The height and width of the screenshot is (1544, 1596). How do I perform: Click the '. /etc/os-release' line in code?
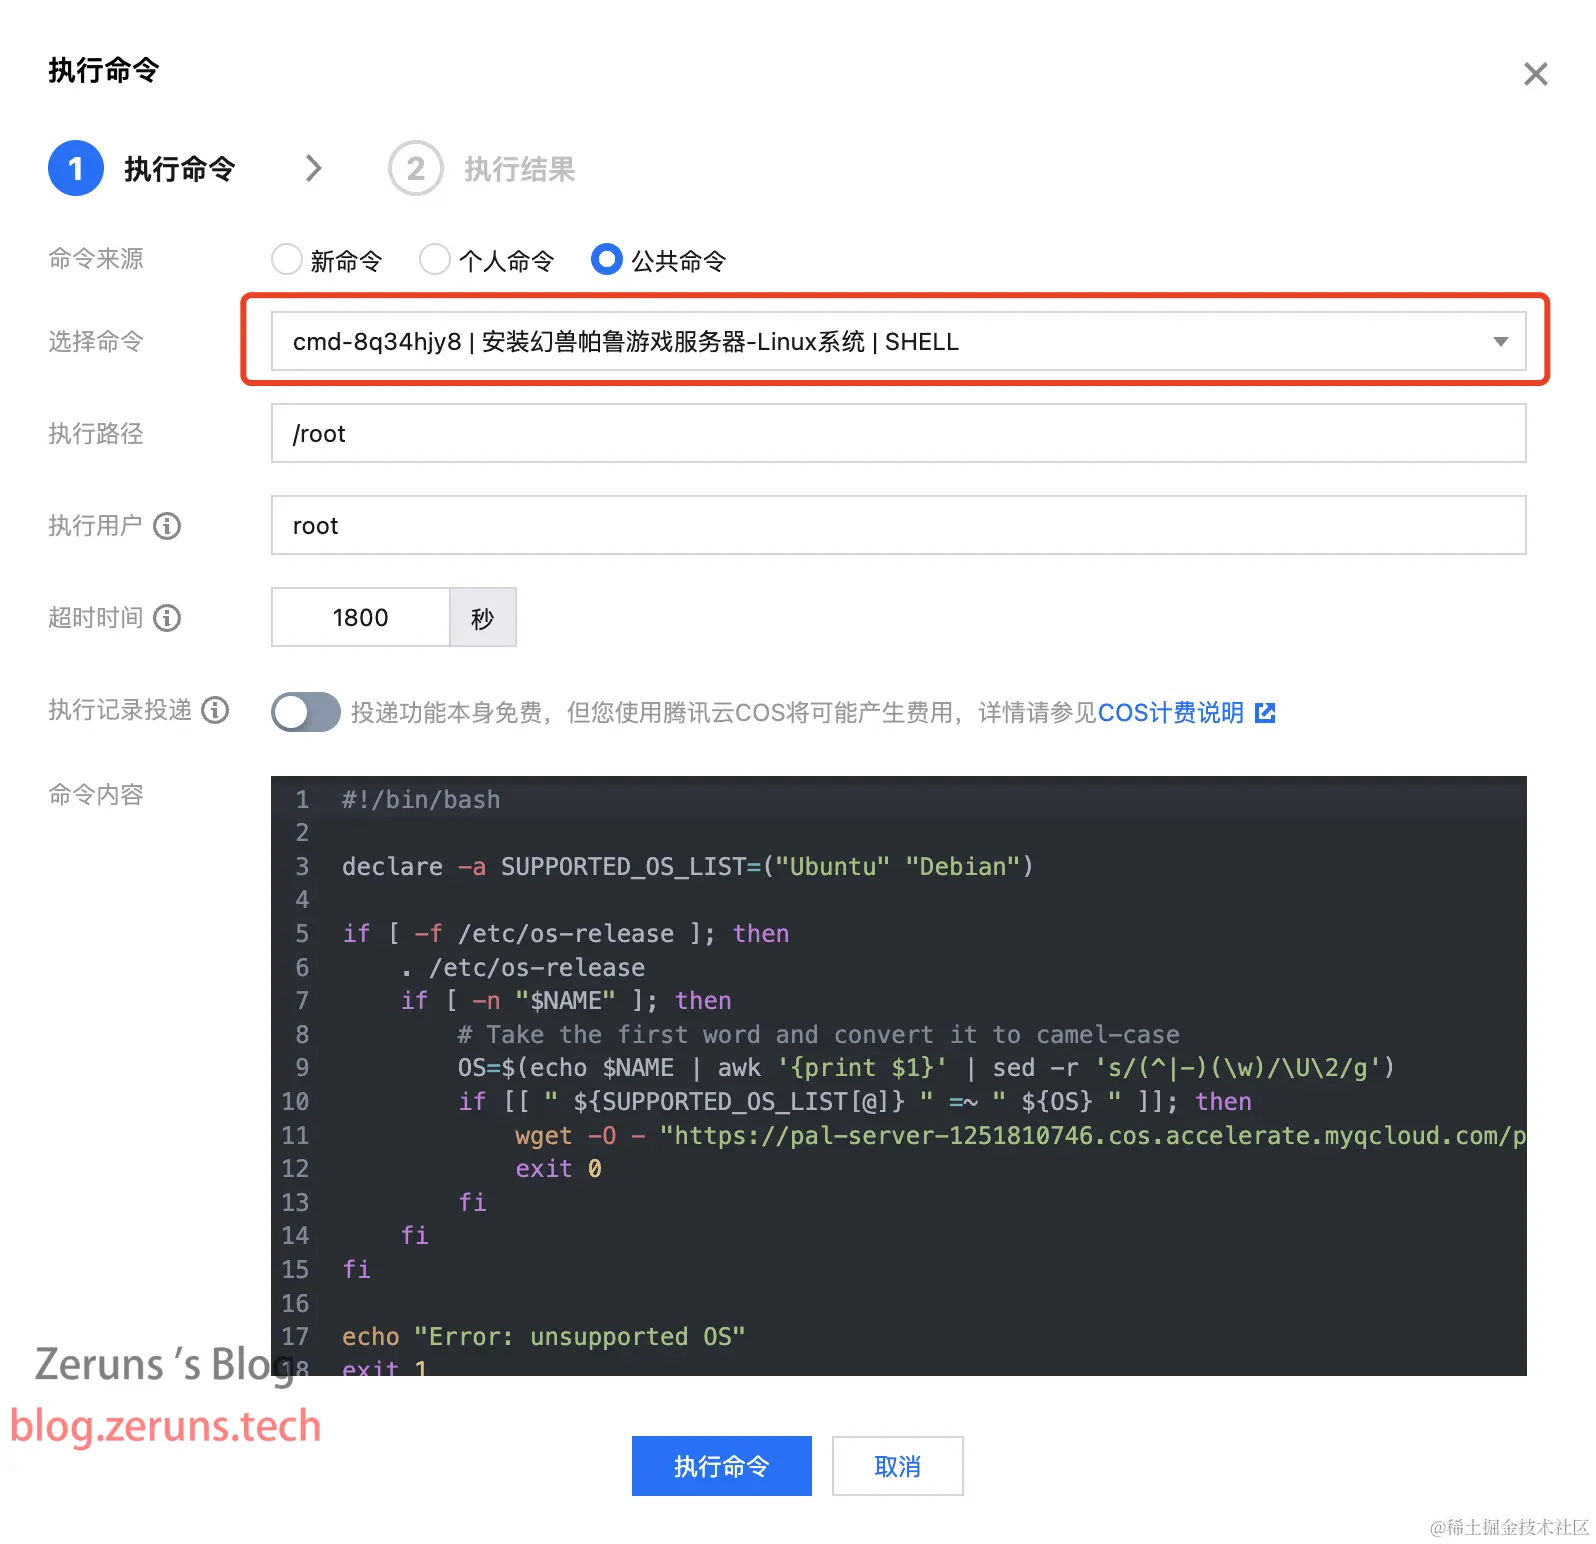click(x=523, y=967)
